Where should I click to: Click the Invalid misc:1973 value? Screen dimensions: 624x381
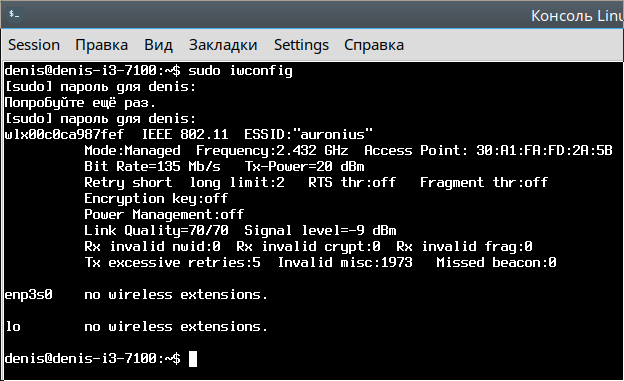click(x=345, y=262)
